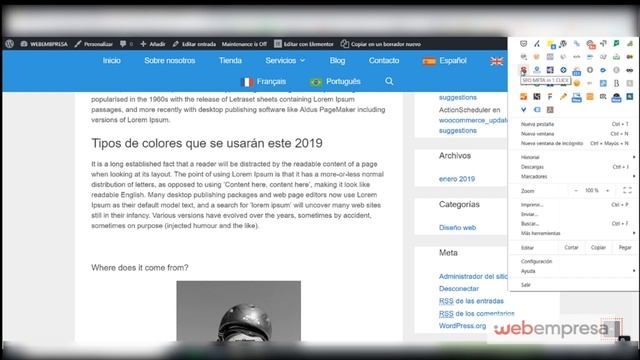
Task: Decrease zoom with the minus button
Action: (x=576, y=191)
